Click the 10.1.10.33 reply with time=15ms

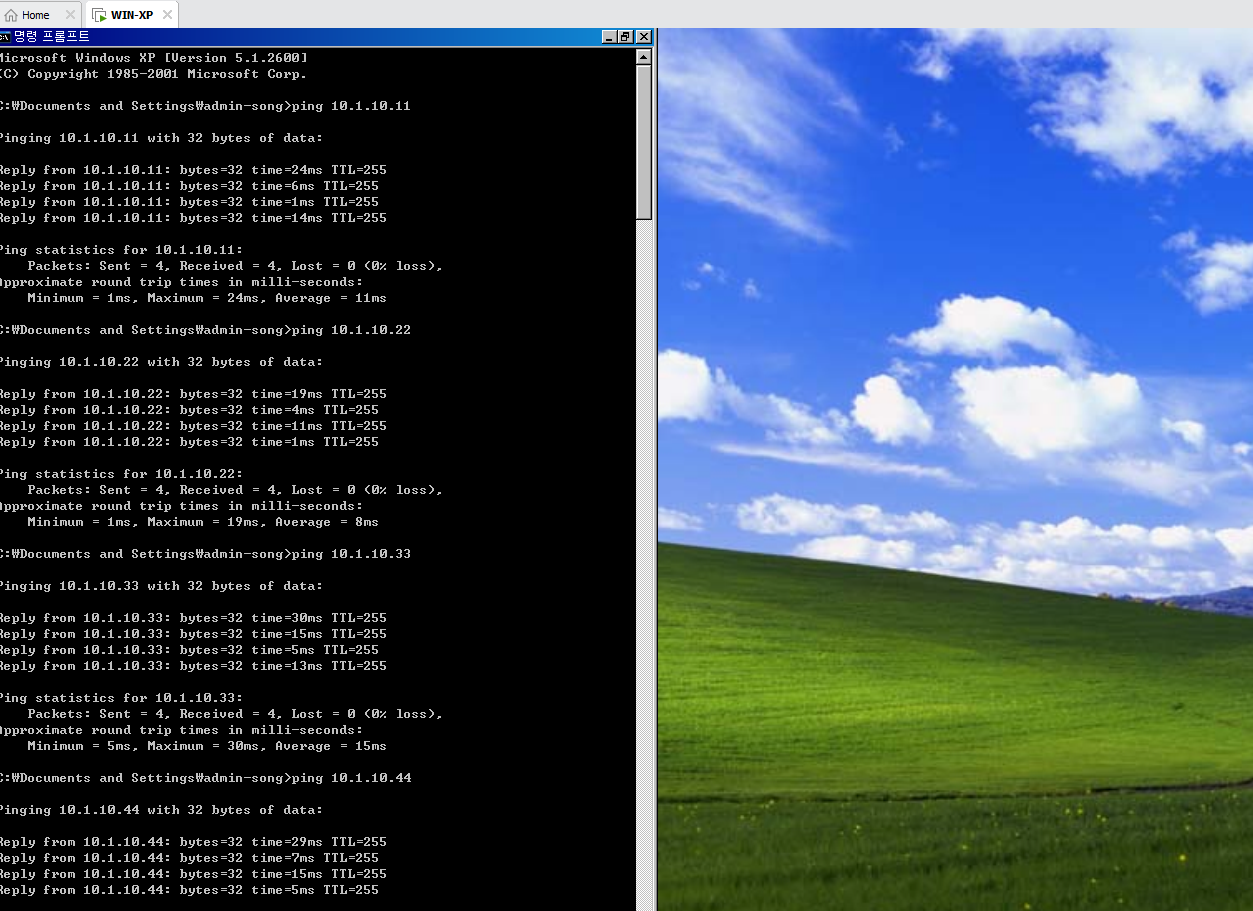(x=193, y=634)
